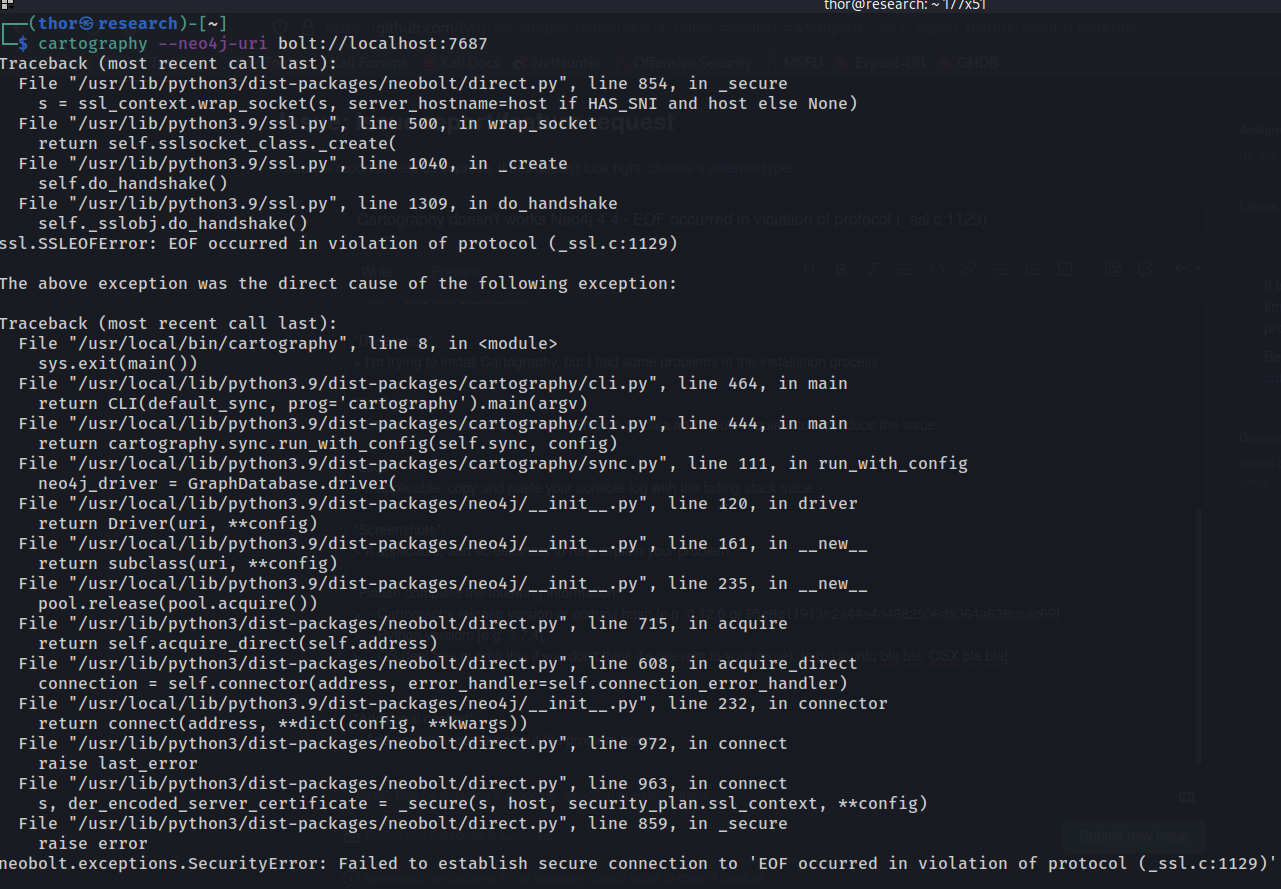Add a numbered list icon
This screenshot has width=1281, height=889.
[1032, 268]
